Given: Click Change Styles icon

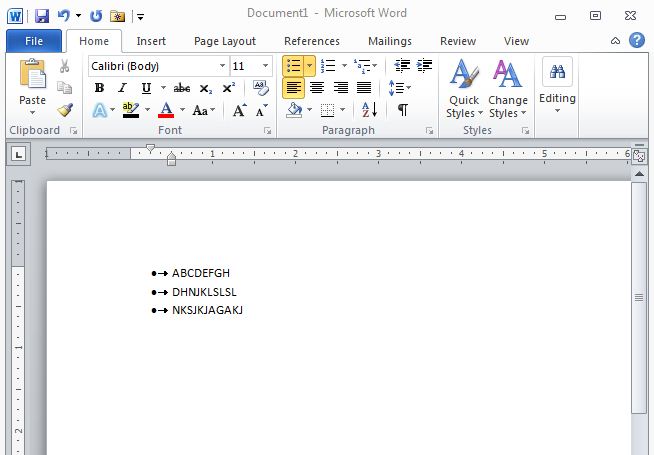Looking at the screenshot, I should pos(508,88).
